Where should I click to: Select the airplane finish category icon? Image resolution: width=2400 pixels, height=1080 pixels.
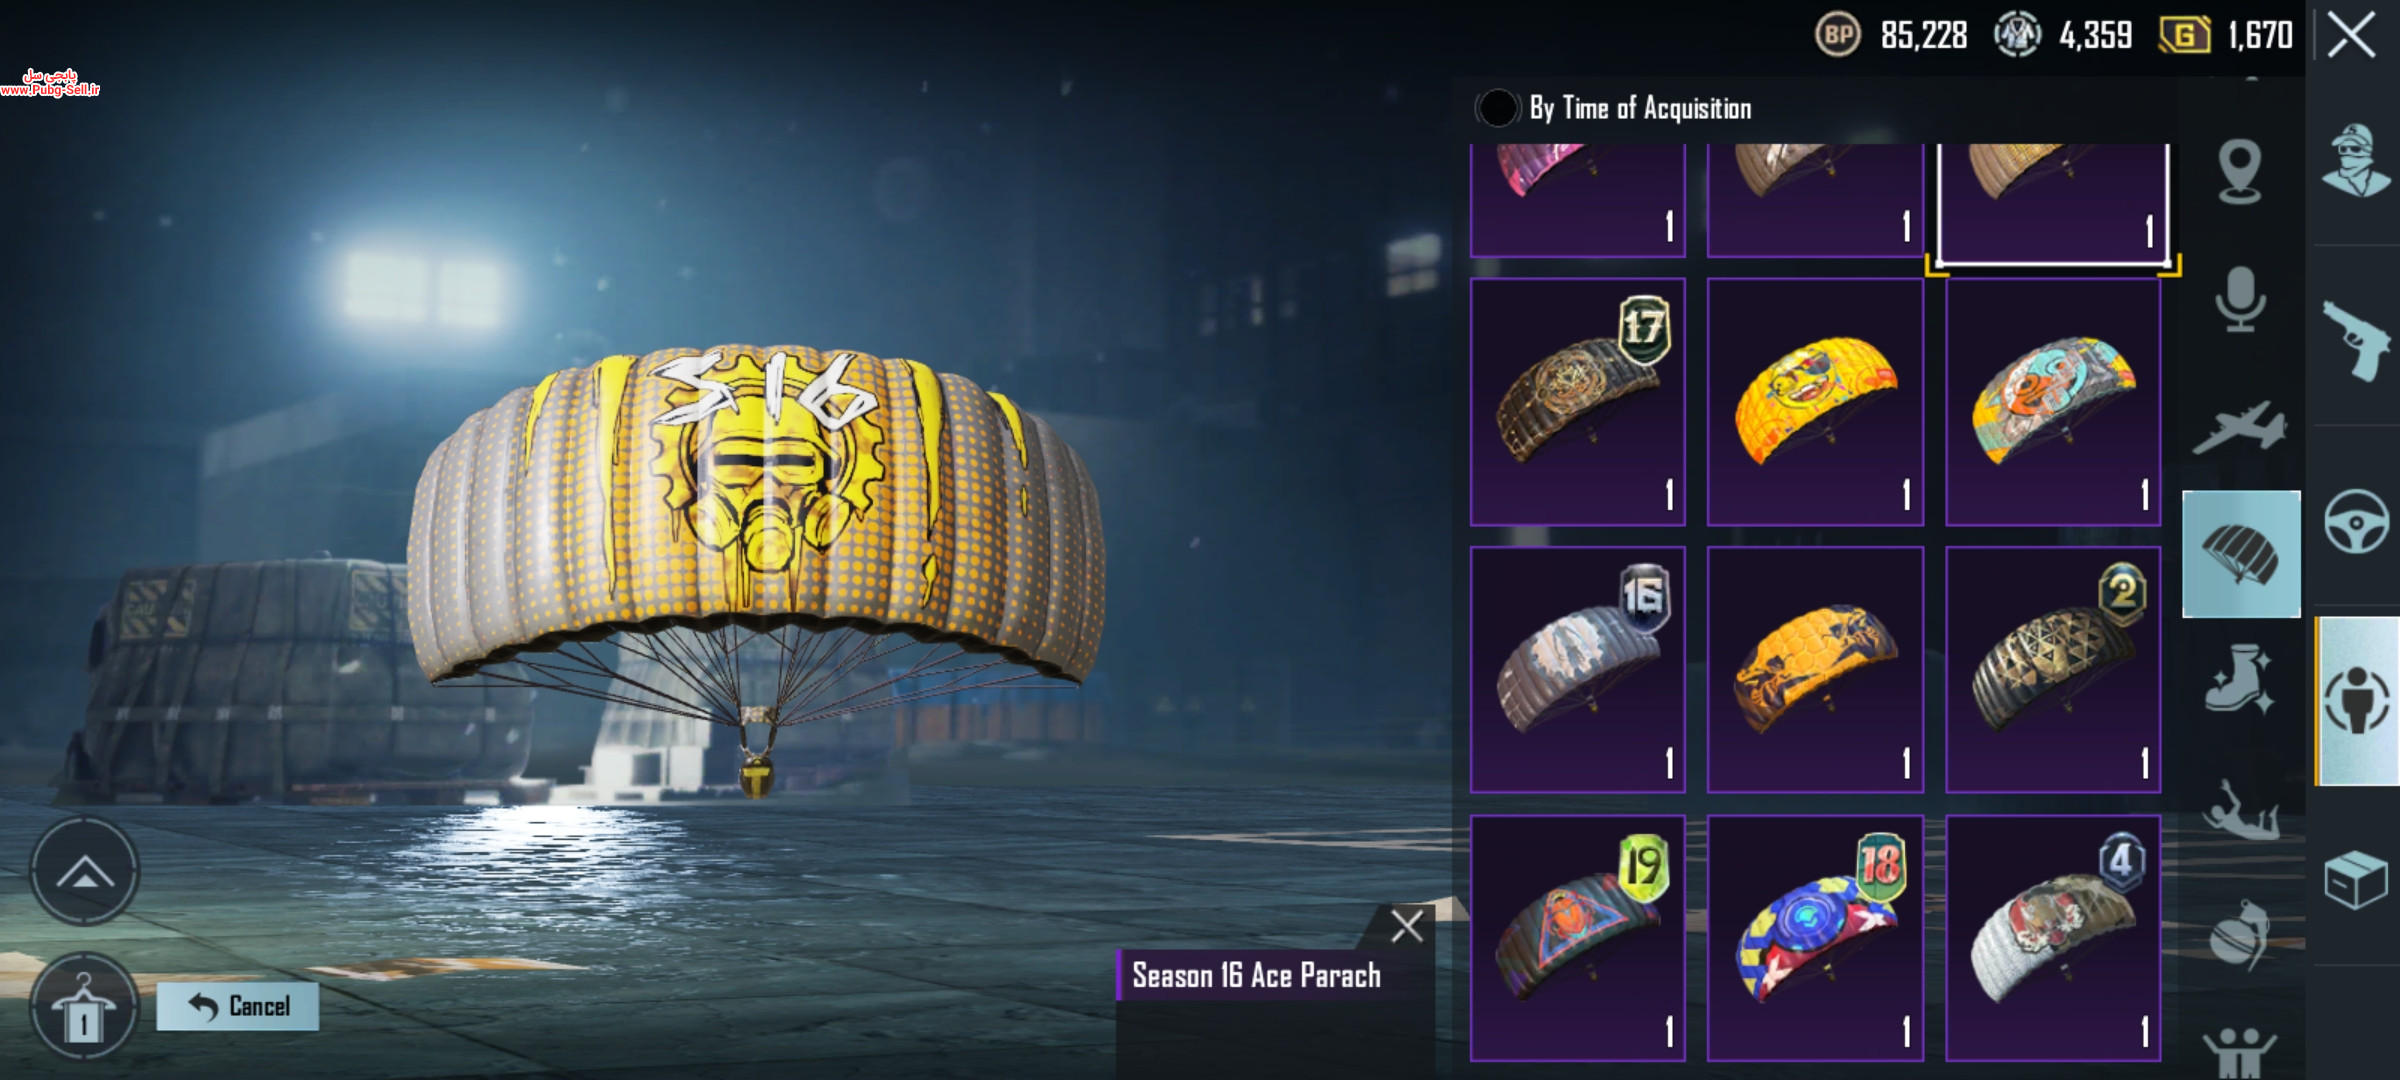coord(2240,428)
